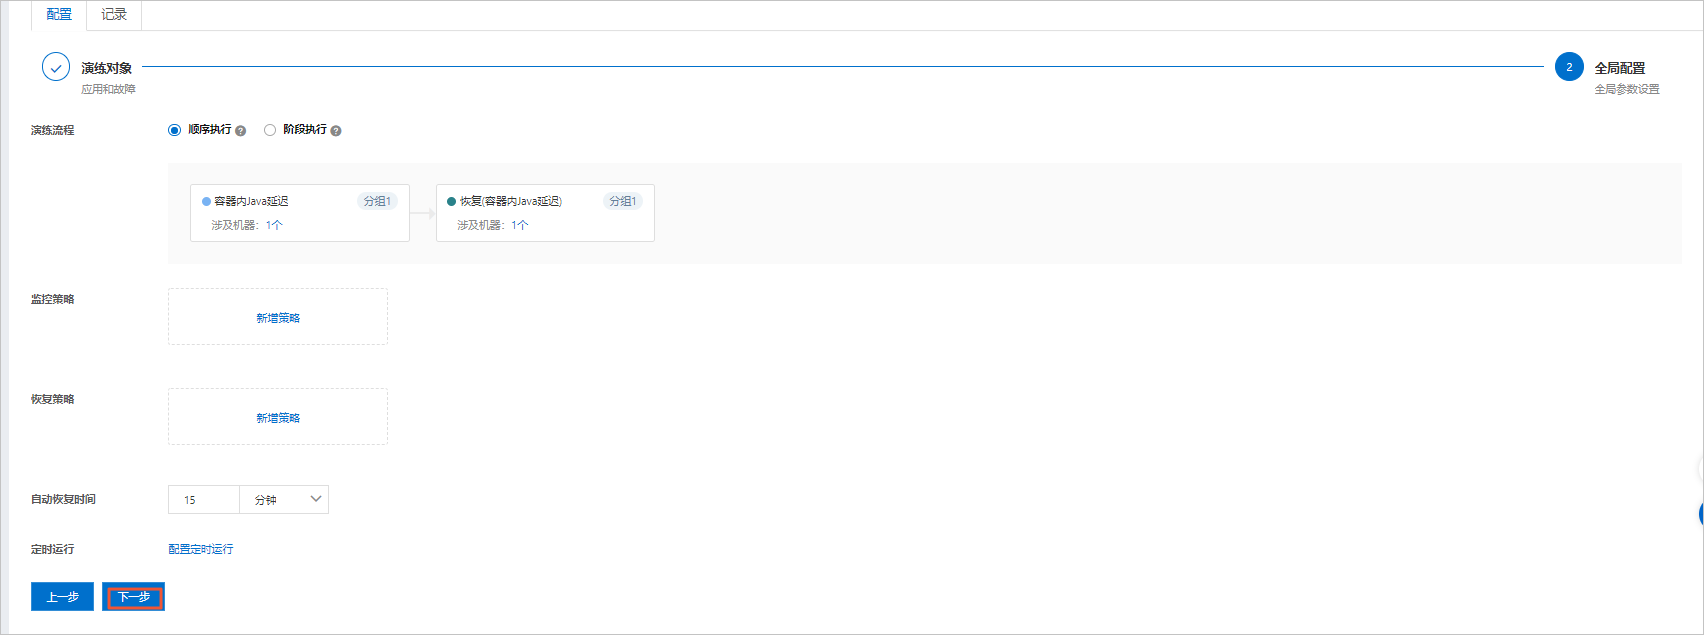Click 新增策略 under 恢复策略
This screenshot has width=1704, height=635.
click(278, 418)
